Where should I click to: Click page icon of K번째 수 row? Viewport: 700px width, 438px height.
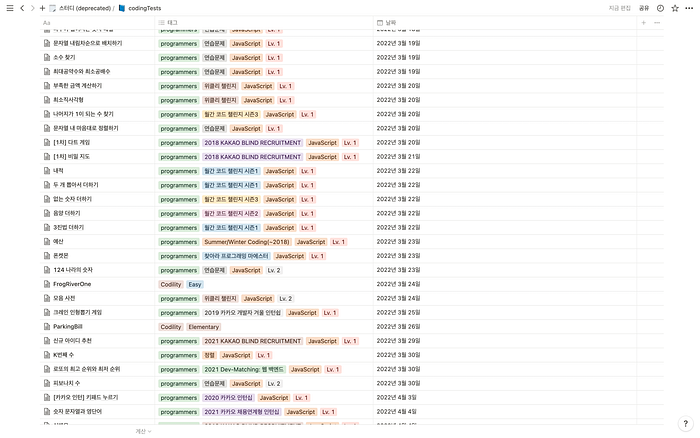47,355
